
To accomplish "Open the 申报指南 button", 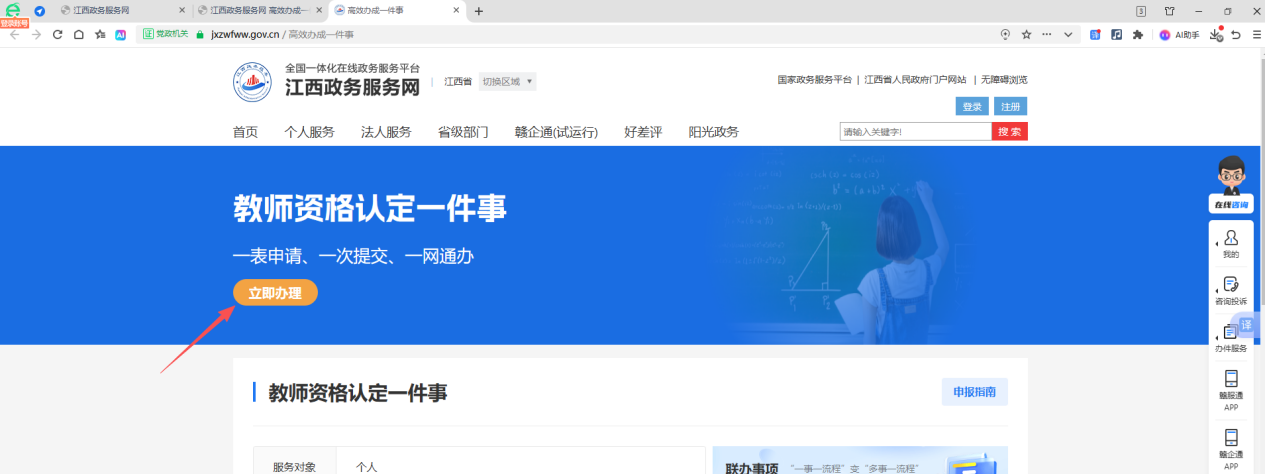I will pos(974,392).
